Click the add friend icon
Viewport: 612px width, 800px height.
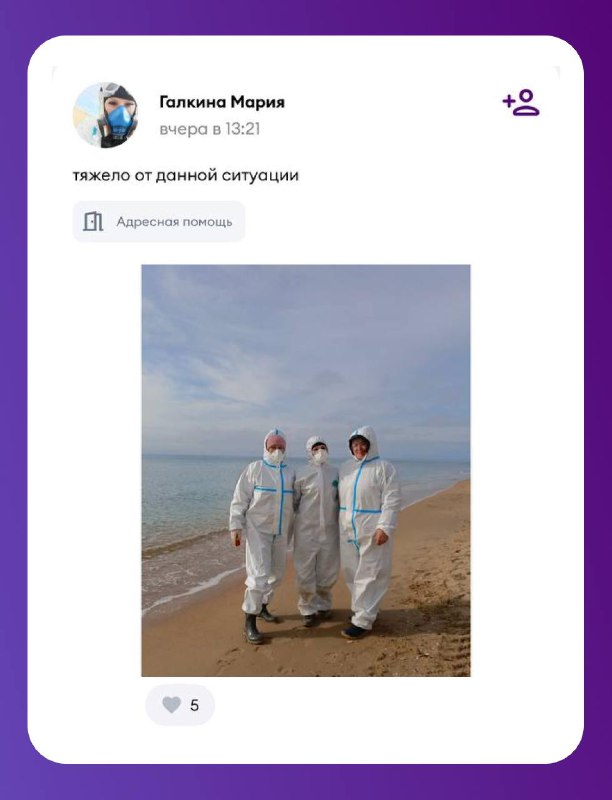click(x=521, y=103)
